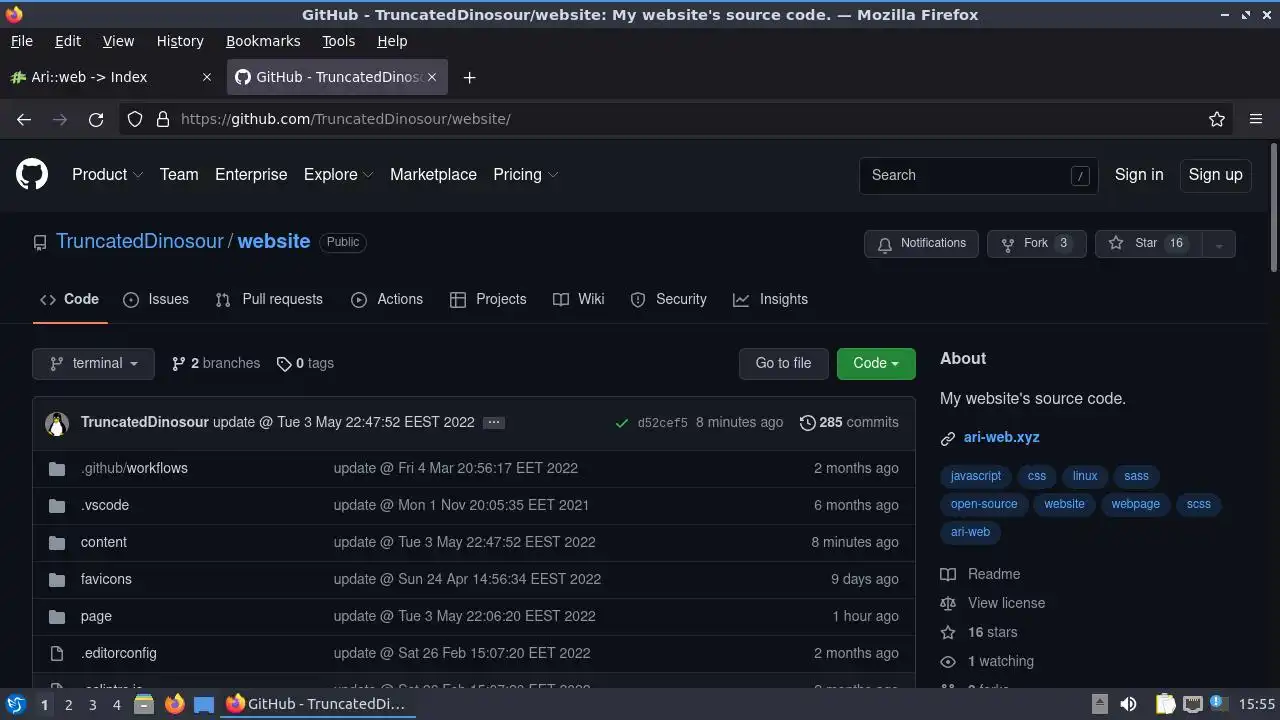
Task: Open the Wiki tab
Action: [579, 299]
